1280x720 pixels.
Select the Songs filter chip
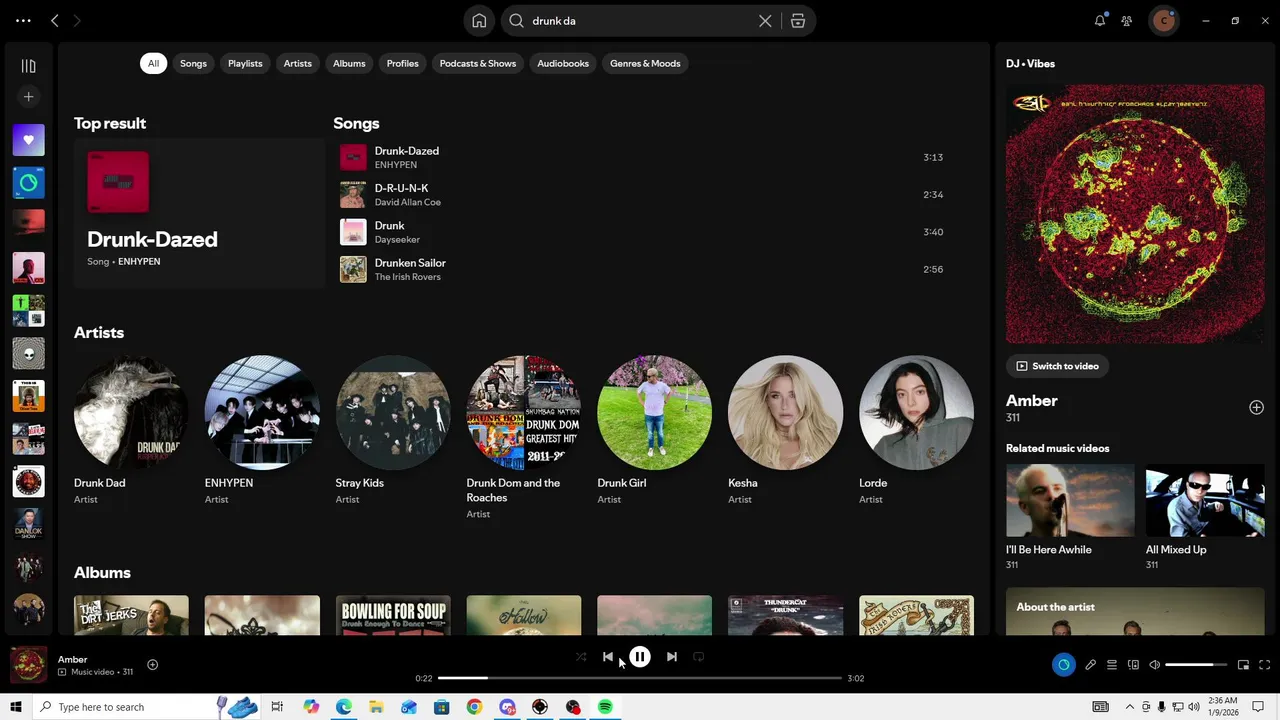point(193,63)
